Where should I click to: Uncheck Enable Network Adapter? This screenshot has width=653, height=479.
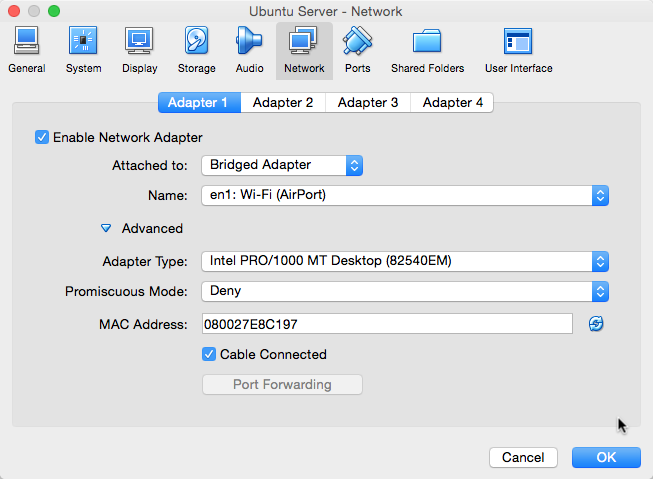pyautogui.click(x=42, y=137)
